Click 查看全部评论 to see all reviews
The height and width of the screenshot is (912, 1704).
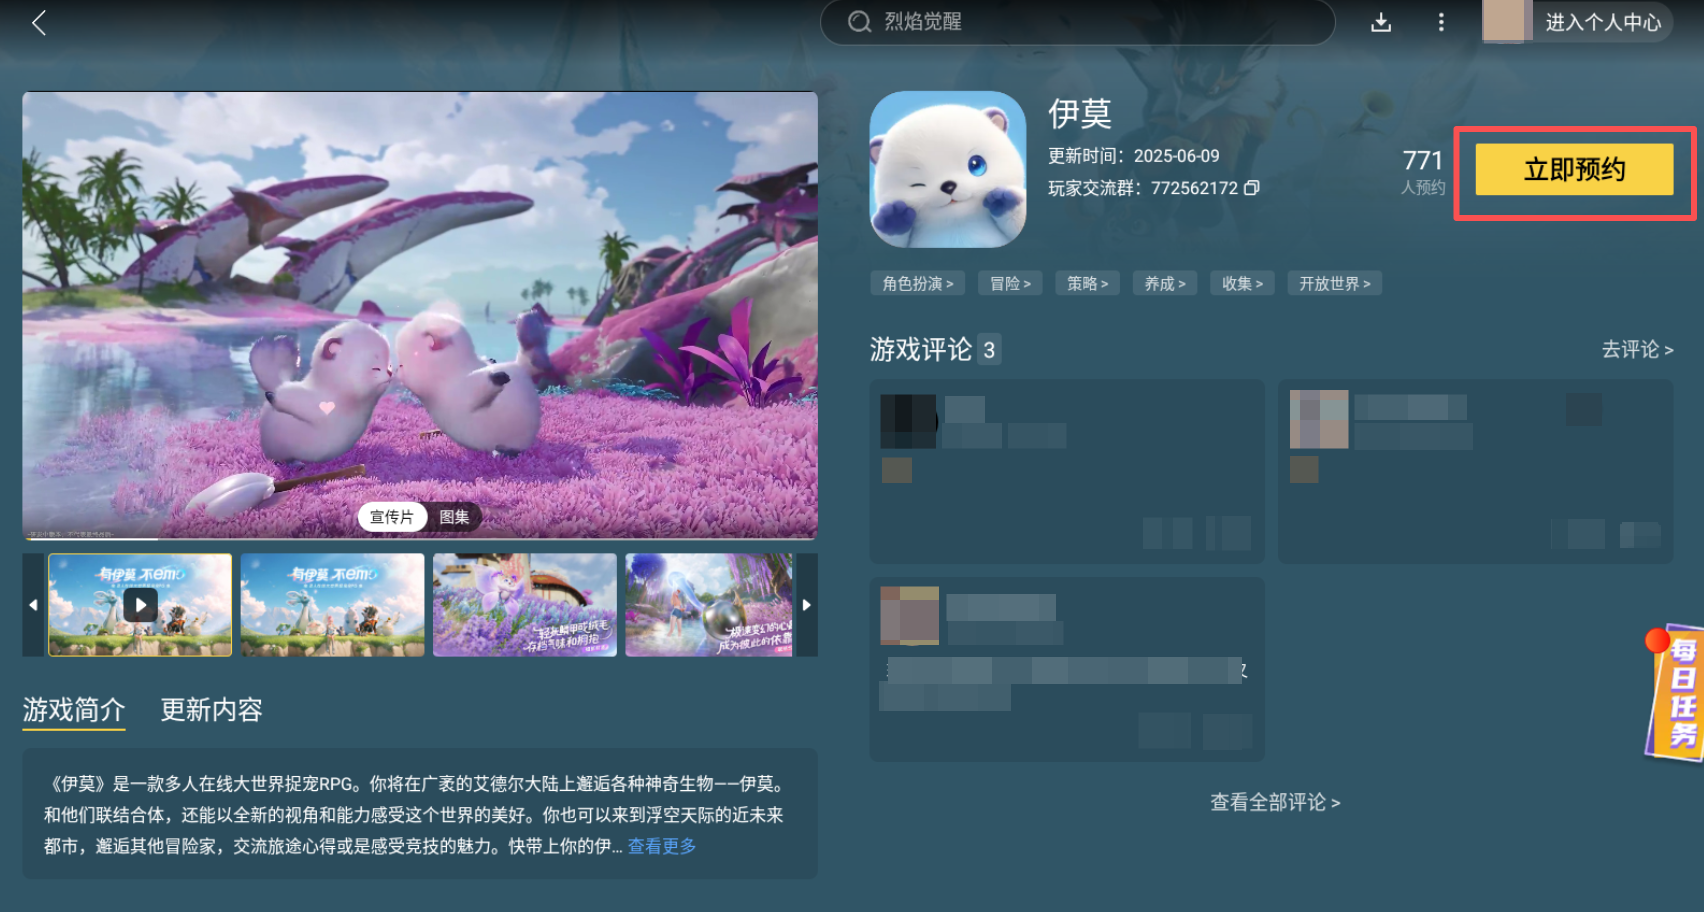coord(1274,803)
